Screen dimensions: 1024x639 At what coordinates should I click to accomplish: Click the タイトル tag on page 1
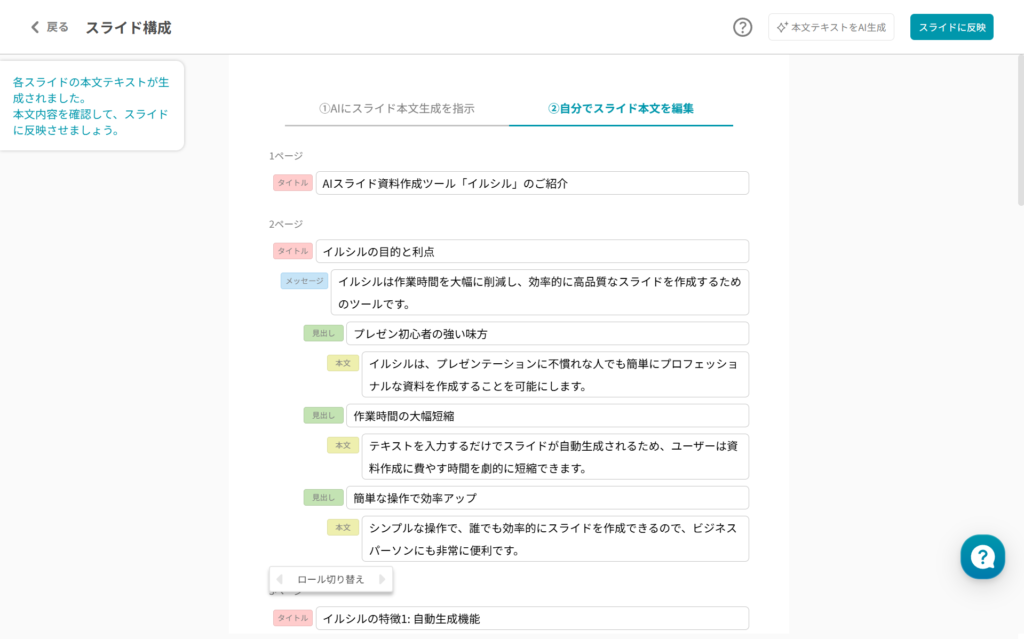pos(293,183)
